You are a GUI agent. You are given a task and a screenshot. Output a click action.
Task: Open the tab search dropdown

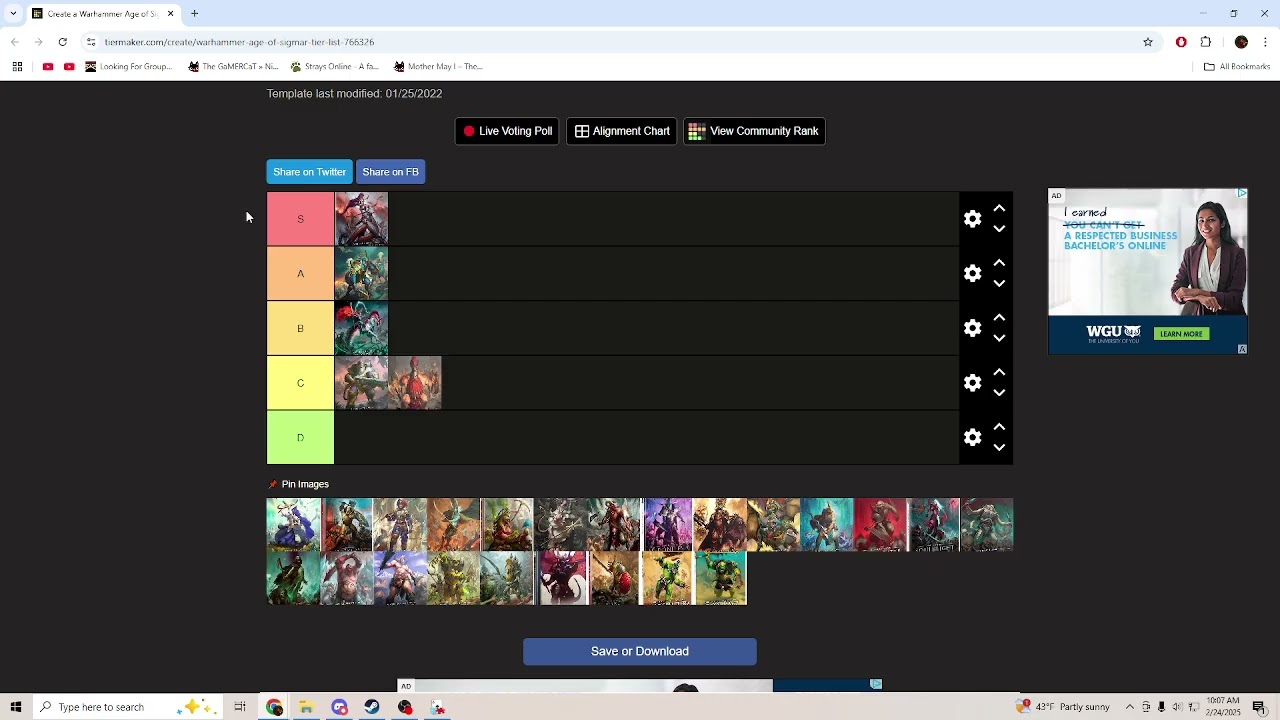click(x=13, y=14)
